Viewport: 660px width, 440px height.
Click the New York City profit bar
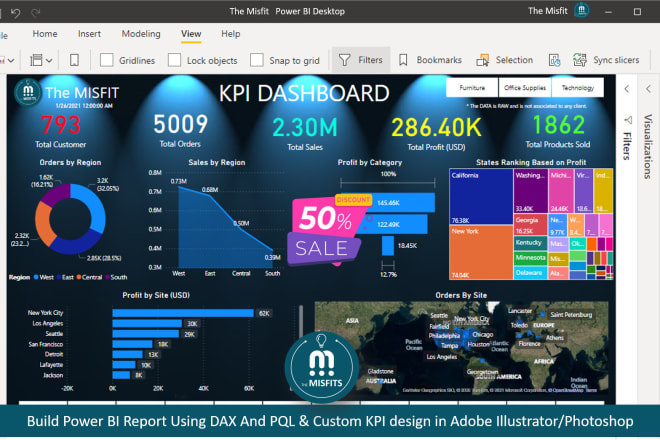pyautogui.click(x=183, y=313)
